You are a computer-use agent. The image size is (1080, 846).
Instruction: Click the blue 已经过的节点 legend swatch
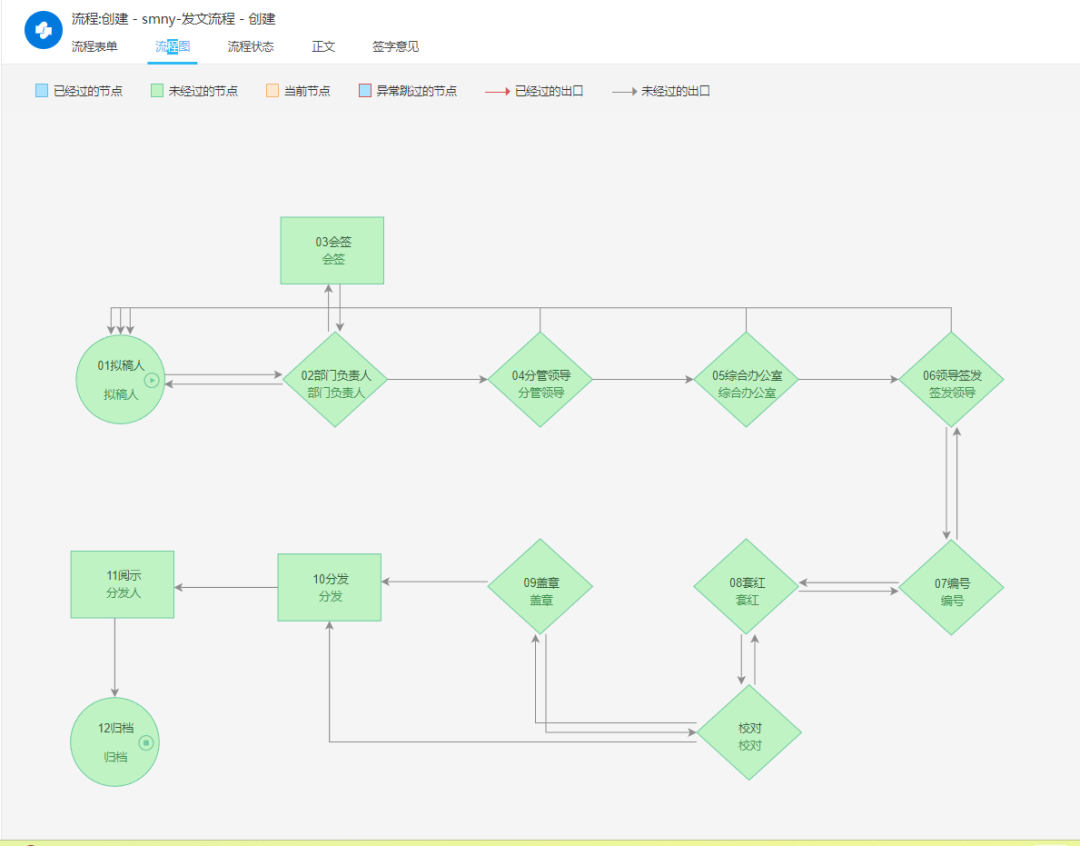[x=41, y=91]
